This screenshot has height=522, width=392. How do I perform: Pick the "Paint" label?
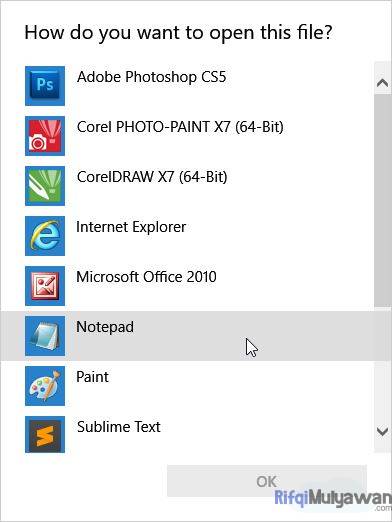[92, 377]
